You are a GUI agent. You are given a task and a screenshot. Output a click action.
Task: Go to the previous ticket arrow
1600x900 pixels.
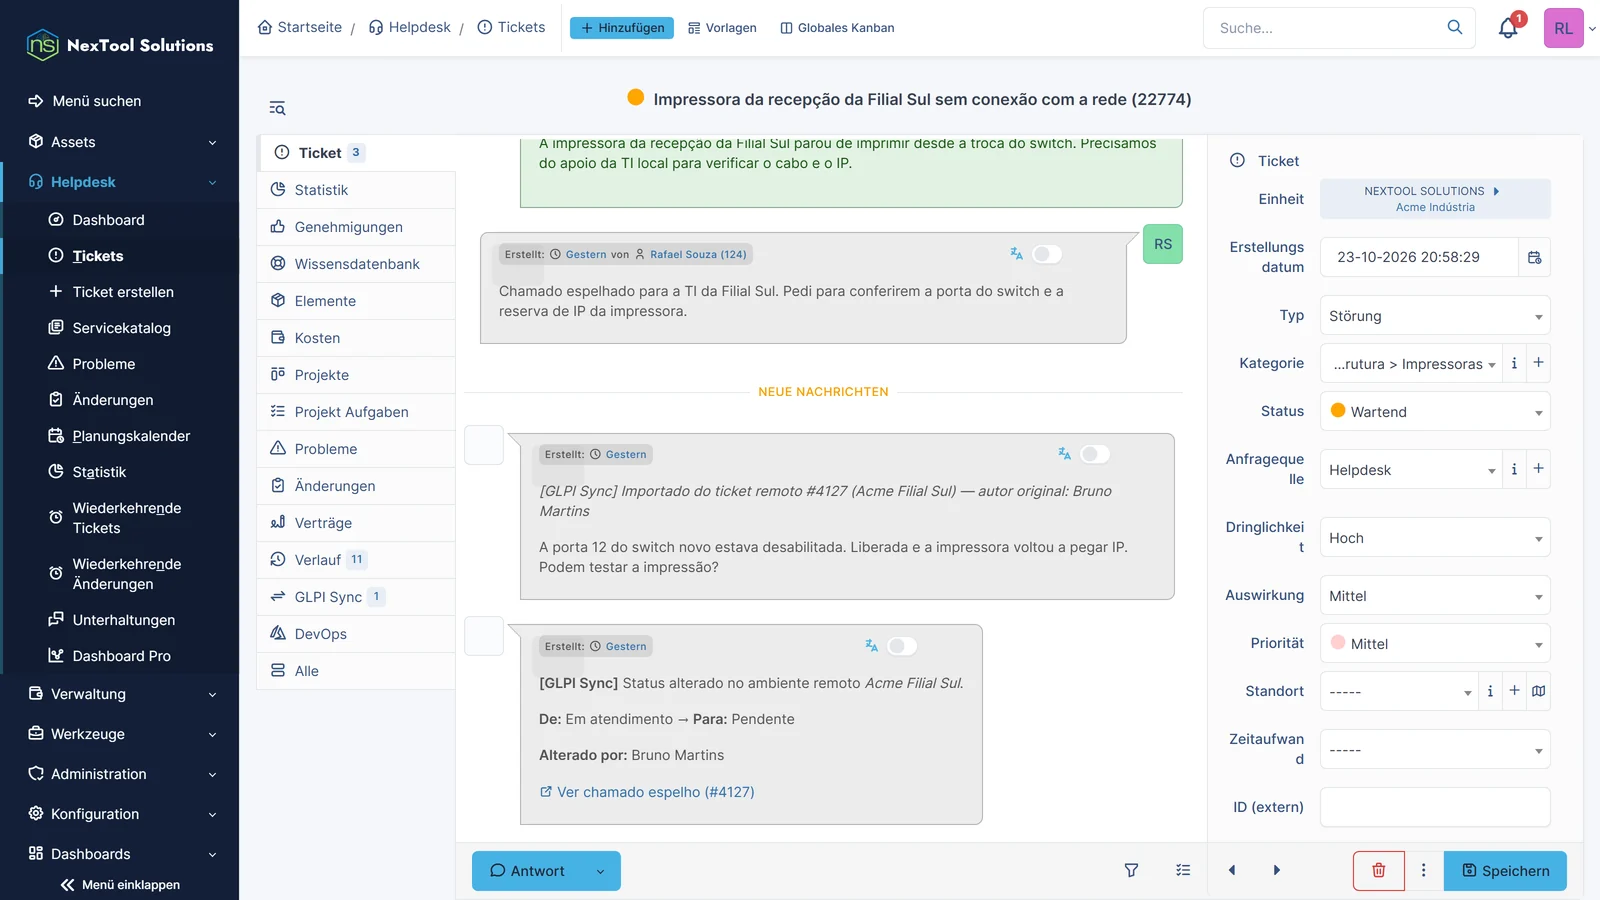point(1232,871)
